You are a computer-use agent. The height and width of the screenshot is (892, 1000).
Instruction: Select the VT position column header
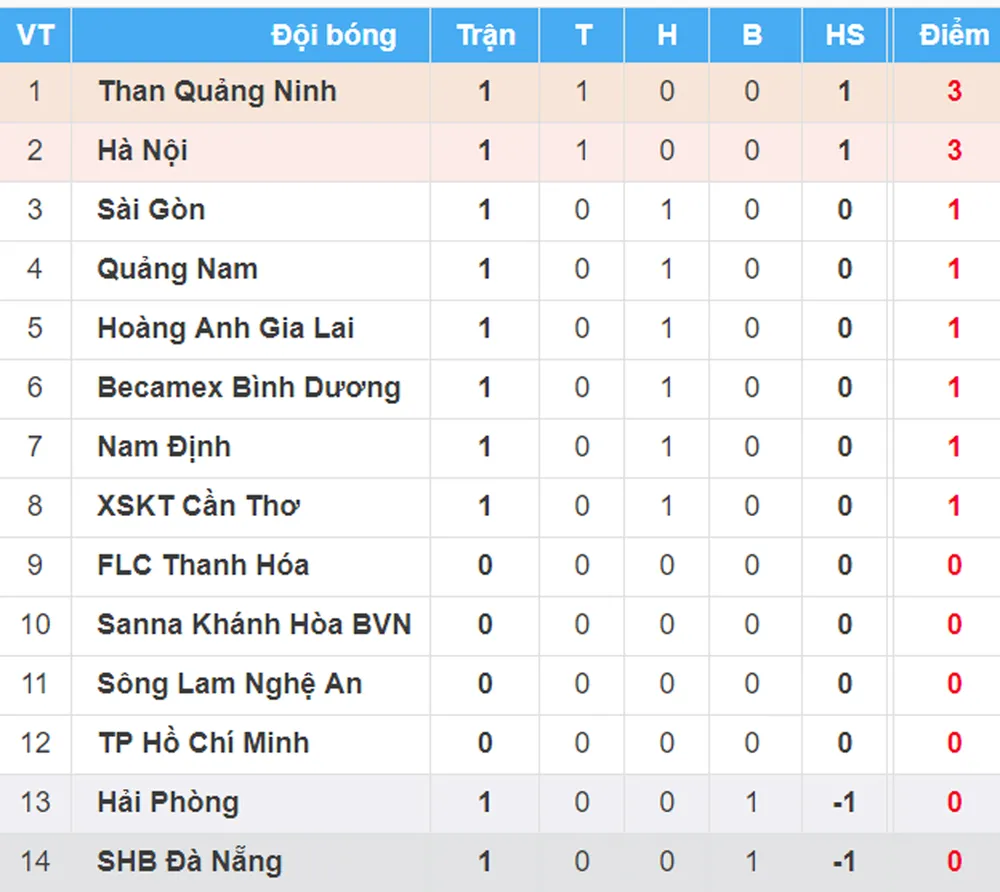click(x=35, y=36)
